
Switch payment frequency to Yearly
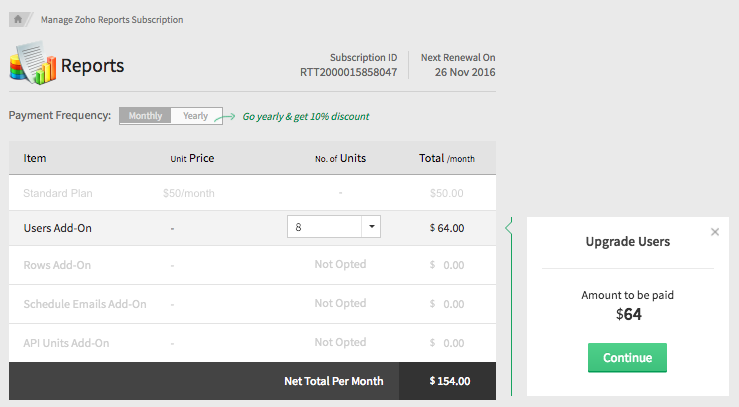click(x=196, y=116)
